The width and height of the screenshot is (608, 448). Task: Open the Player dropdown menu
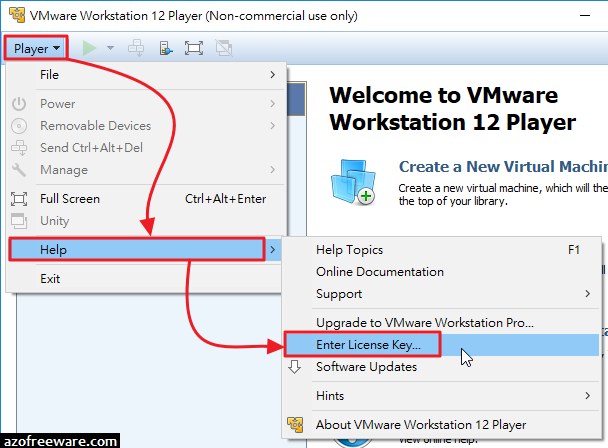pyautogui.click(x=36, y=48)
